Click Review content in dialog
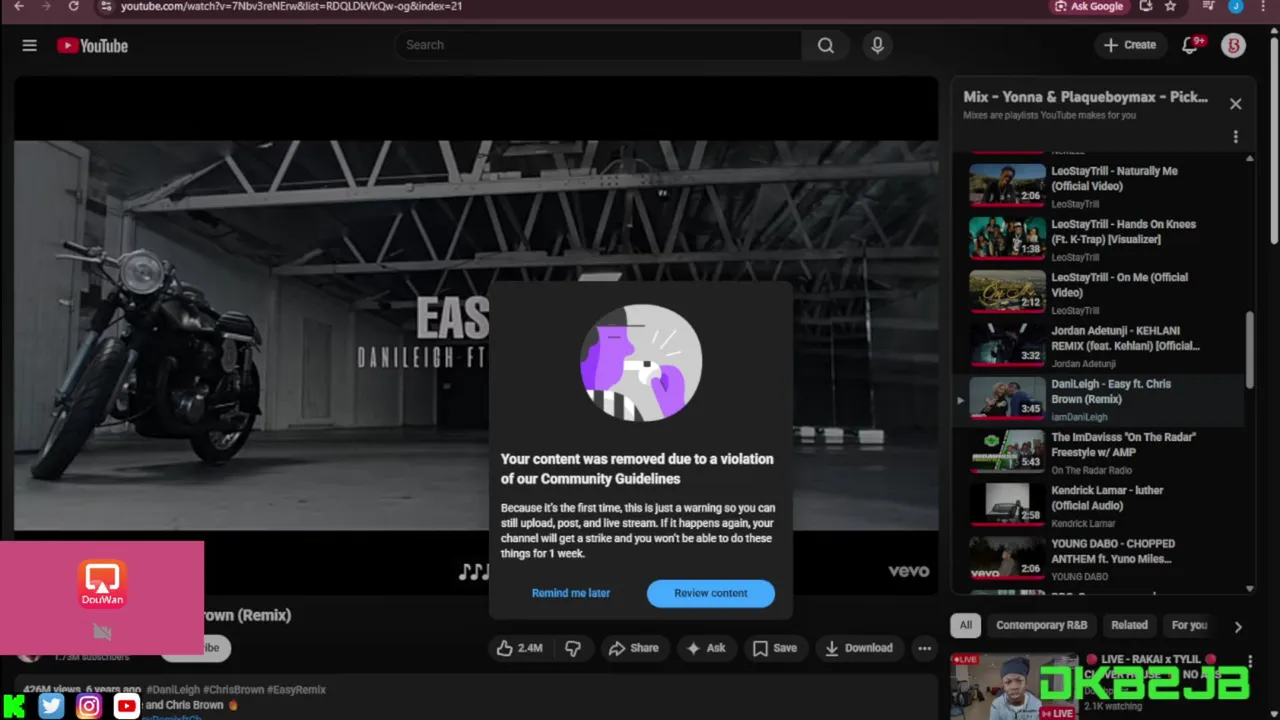 pyautogui.click(x=711, y=593)
